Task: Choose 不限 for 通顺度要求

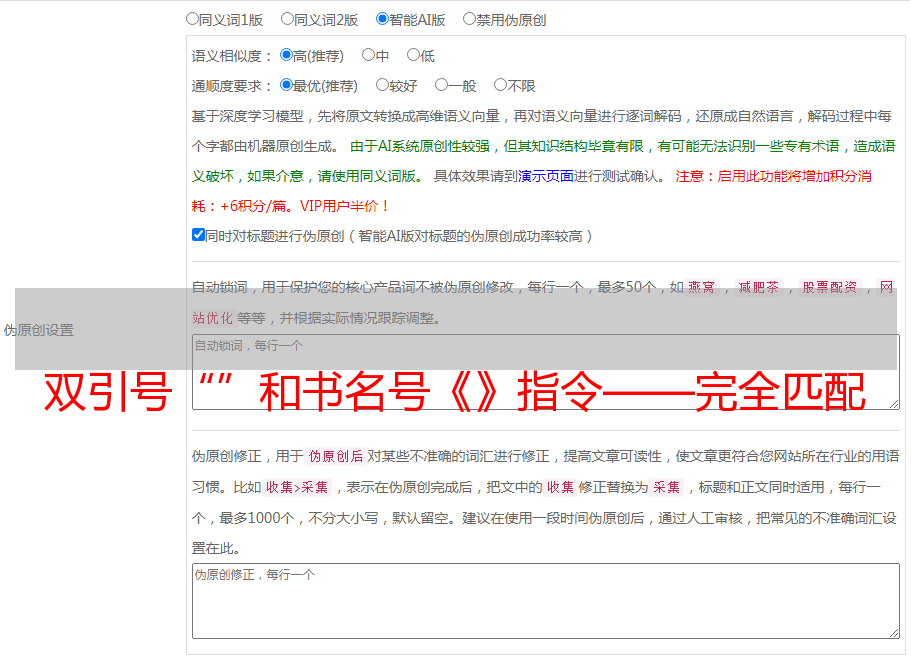Action: pos(500,85)
